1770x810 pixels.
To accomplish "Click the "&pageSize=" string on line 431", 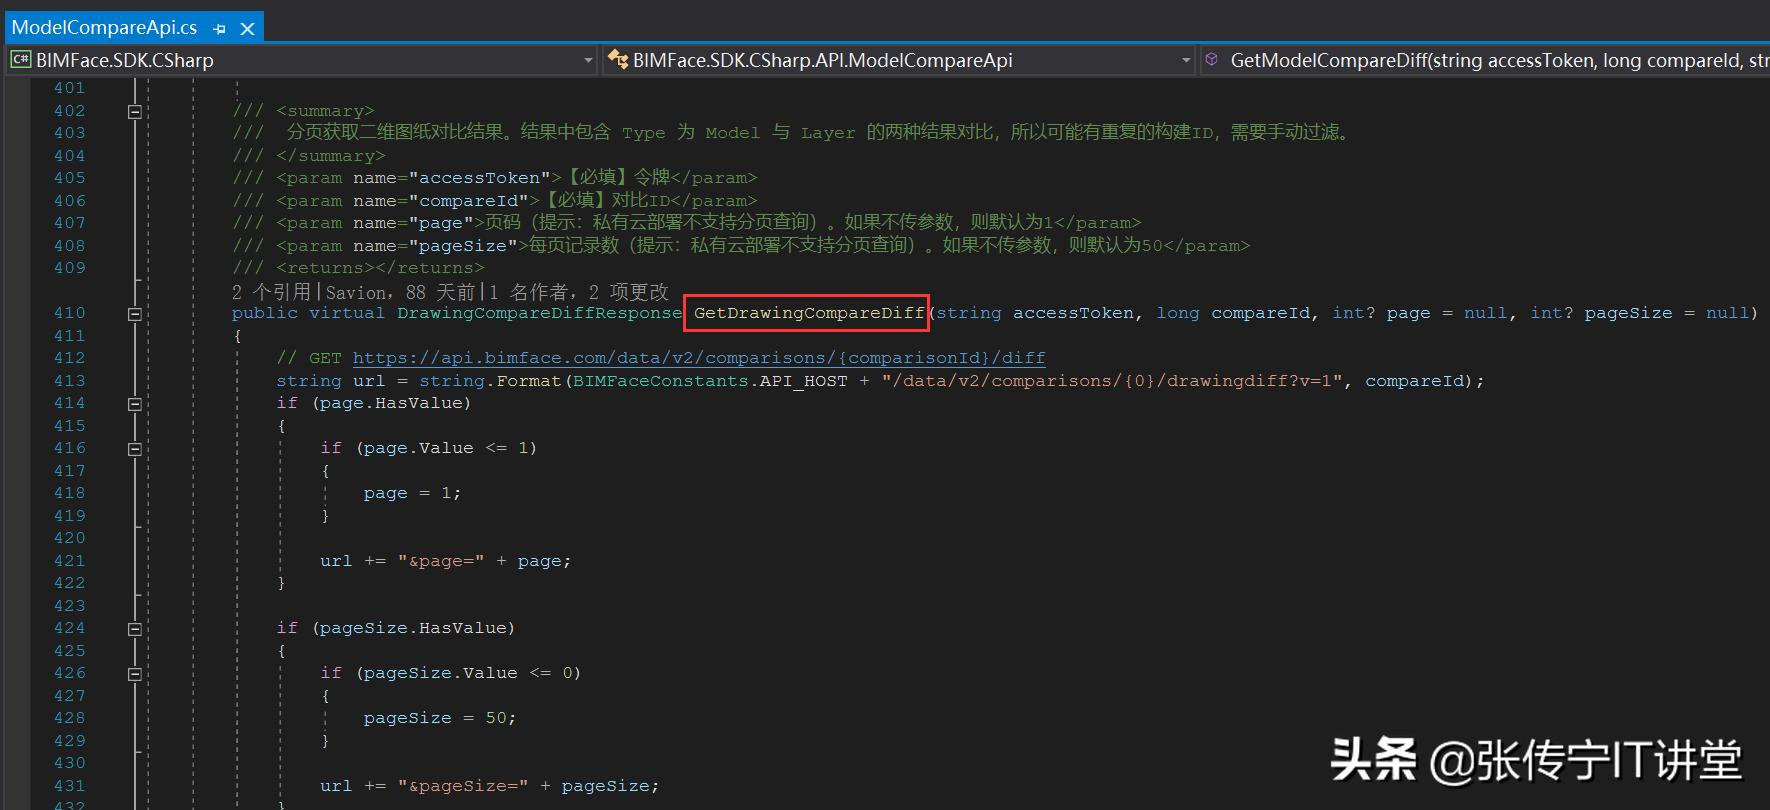I will (x=463, y=786).
